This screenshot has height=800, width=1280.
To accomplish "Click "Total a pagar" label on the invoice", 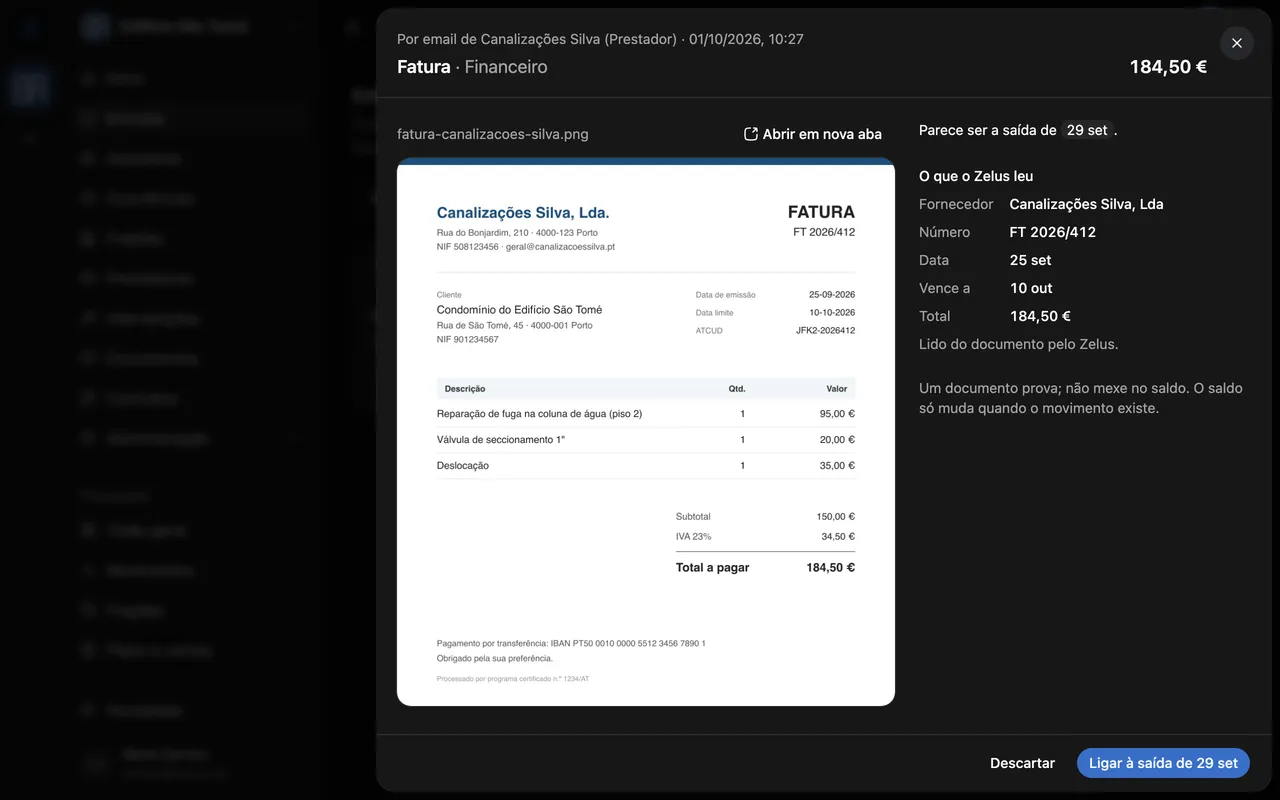I will click(712, 567).
